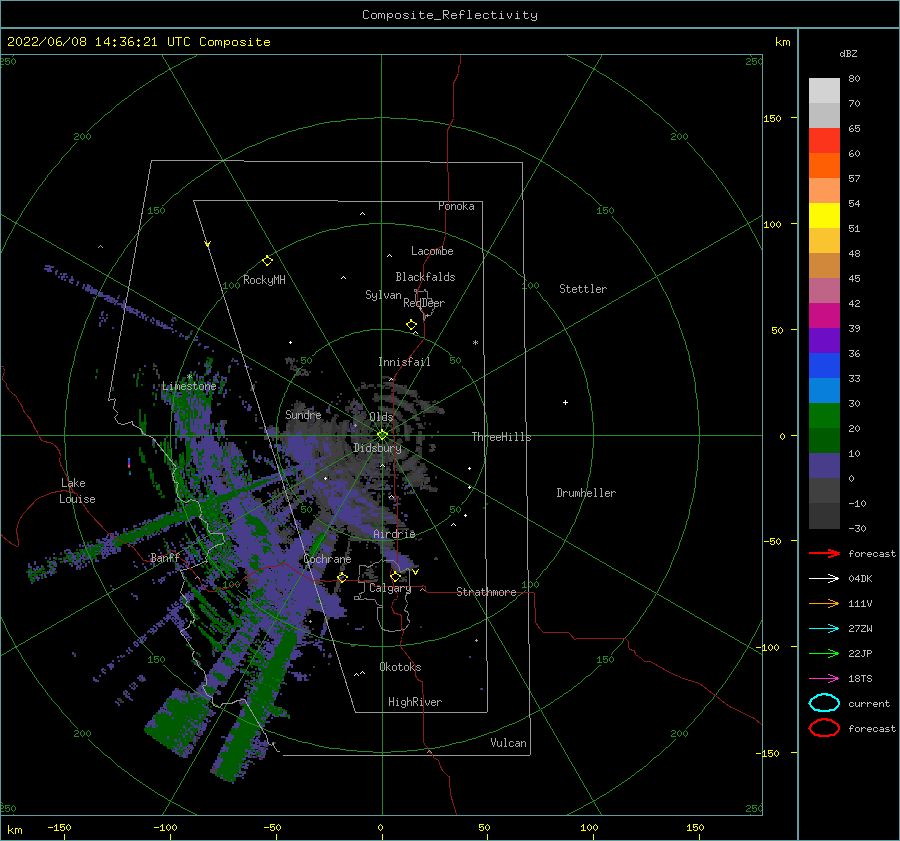Click the yellow diamond marker near RockyMH
Image resolution: width=900 pixels, height=841 pixels.
[x=267, y=261]
